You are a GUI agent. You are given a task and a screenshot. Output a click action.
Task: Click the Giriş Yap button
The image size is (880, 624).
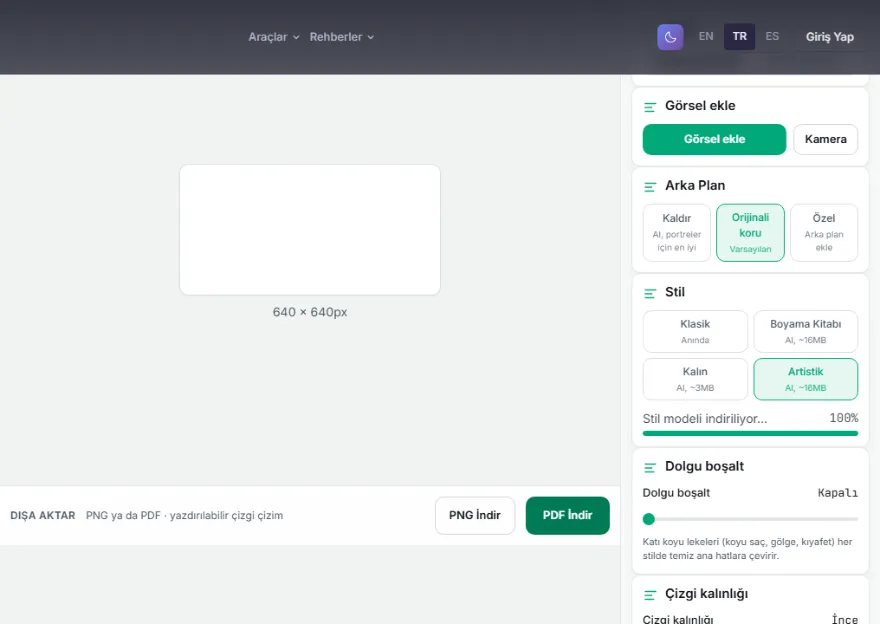(829, 37)
